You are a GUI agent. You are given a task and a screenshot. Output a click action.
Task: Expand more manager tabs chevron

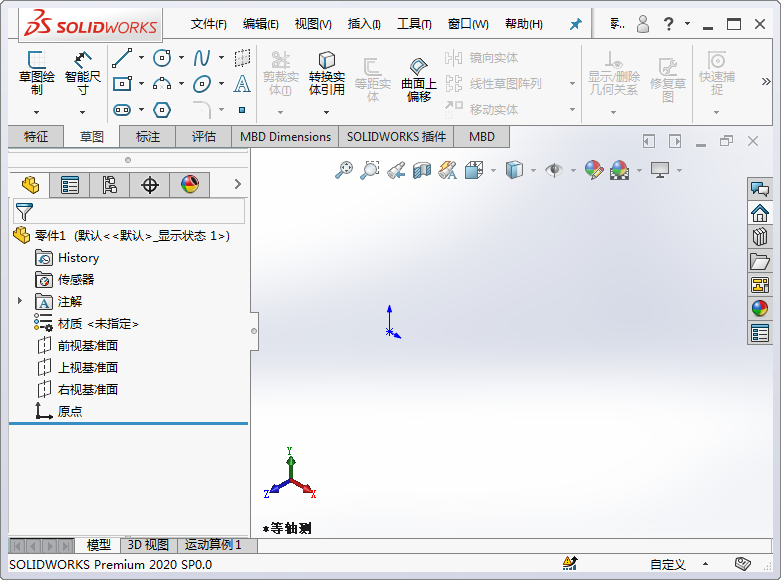238,184
